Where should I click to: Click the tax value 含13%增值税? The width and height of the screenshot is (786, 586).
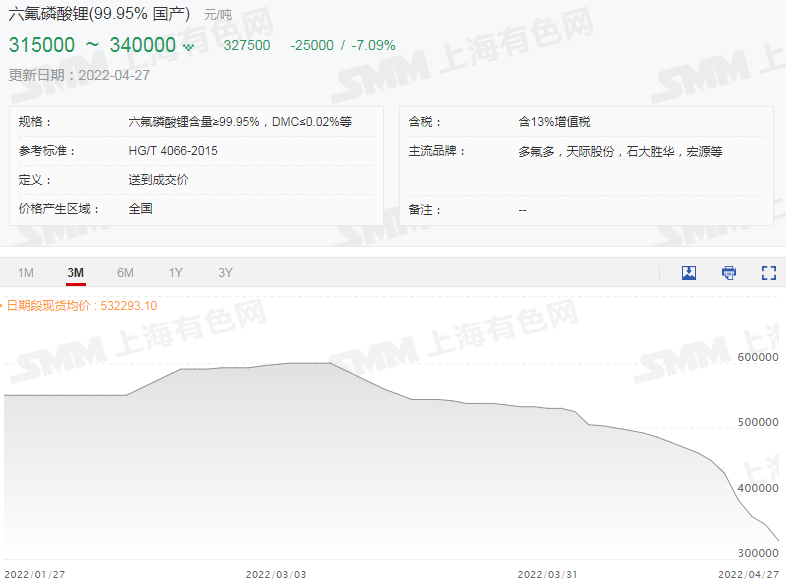[554, 122]
